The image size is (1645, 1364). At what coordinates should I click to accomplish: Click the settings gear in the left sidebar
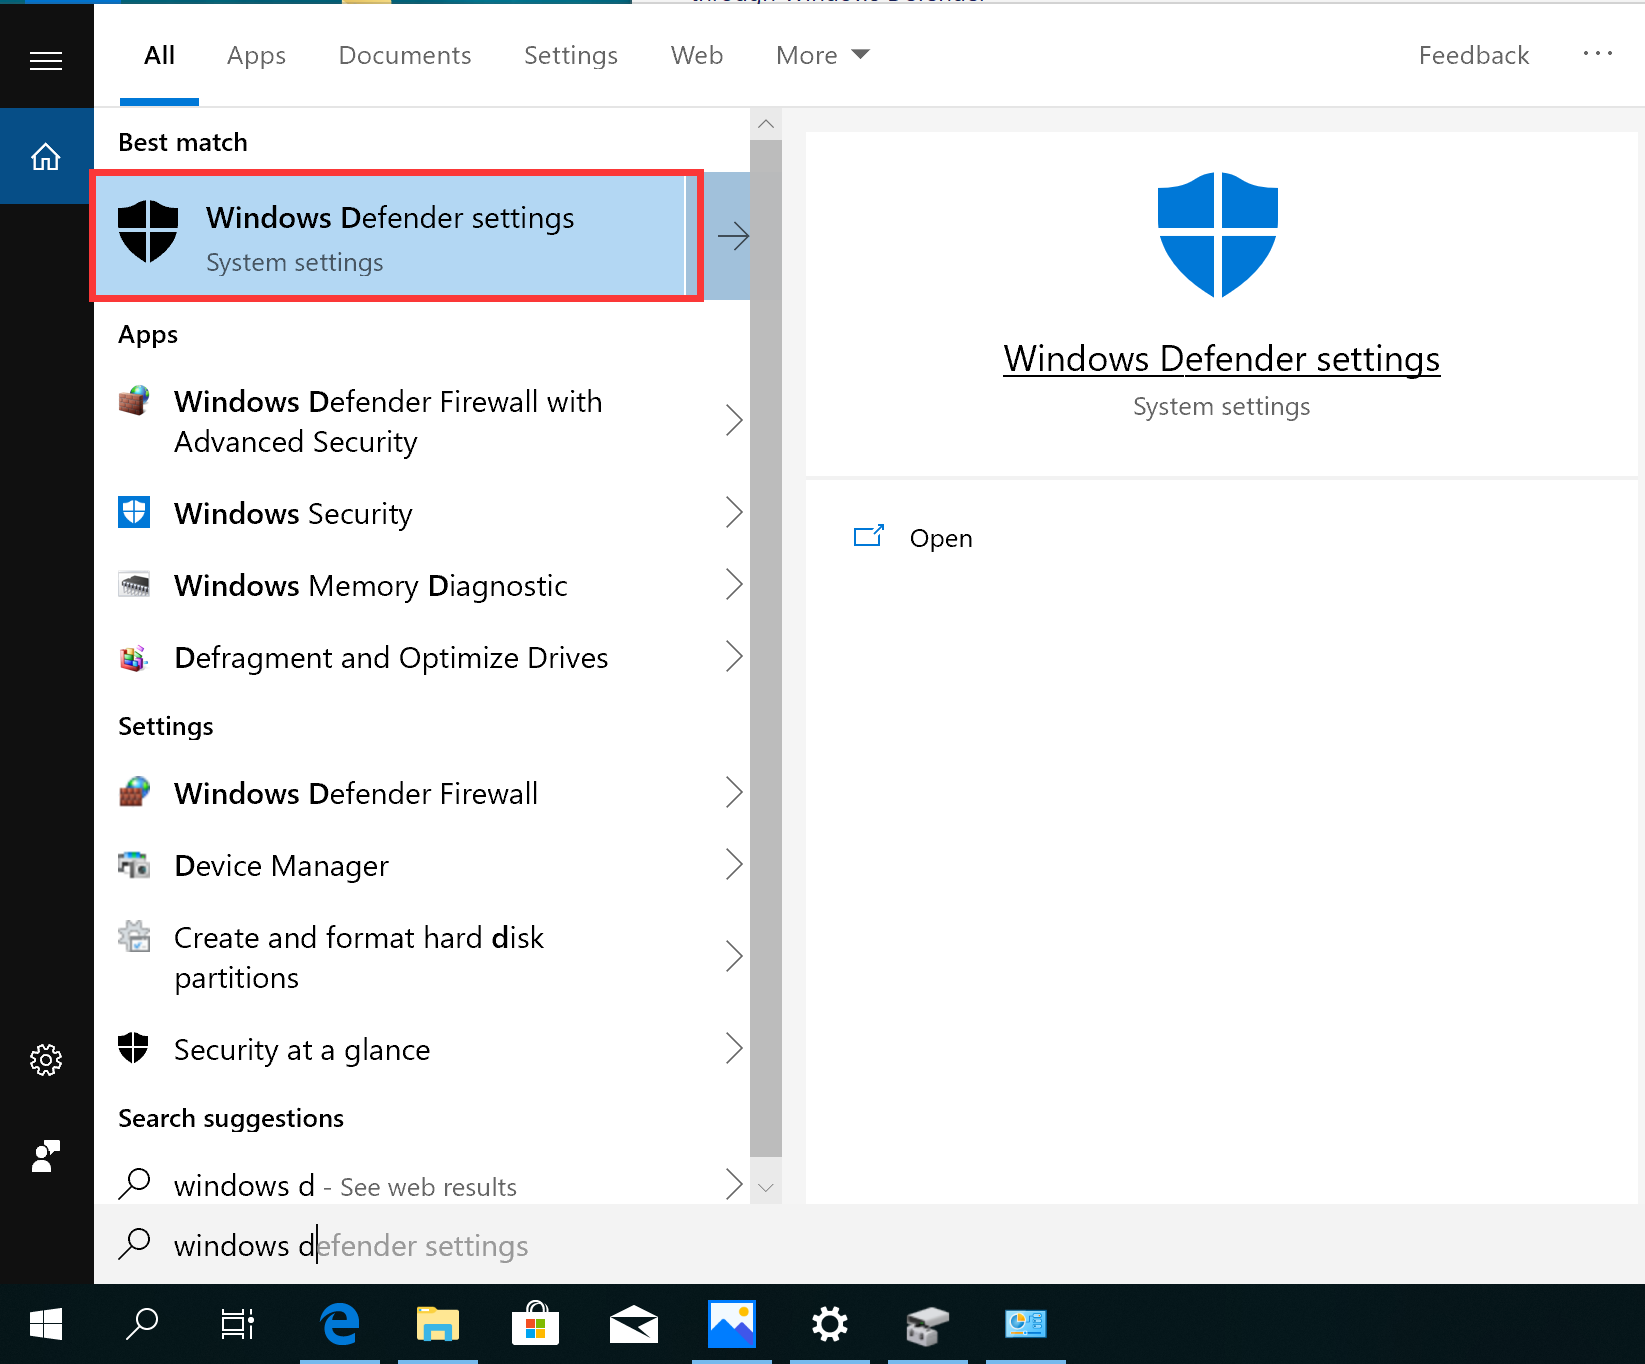coord(46,1060)
